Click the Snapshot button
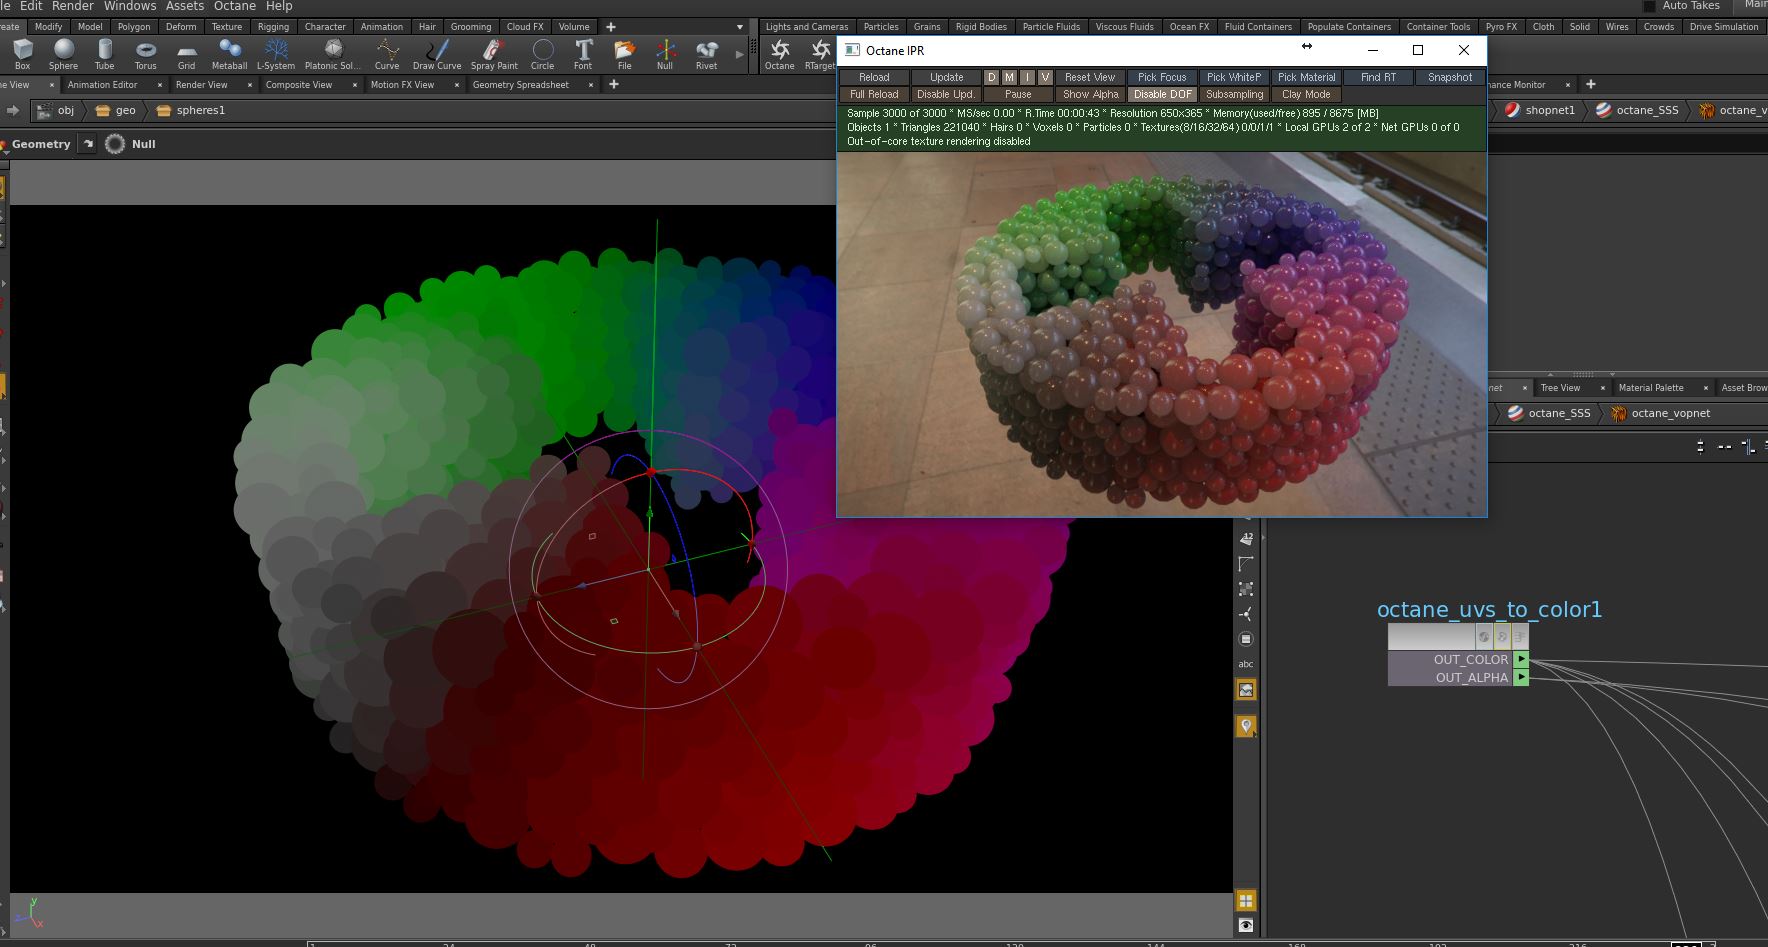 (x=1449, y=77)
